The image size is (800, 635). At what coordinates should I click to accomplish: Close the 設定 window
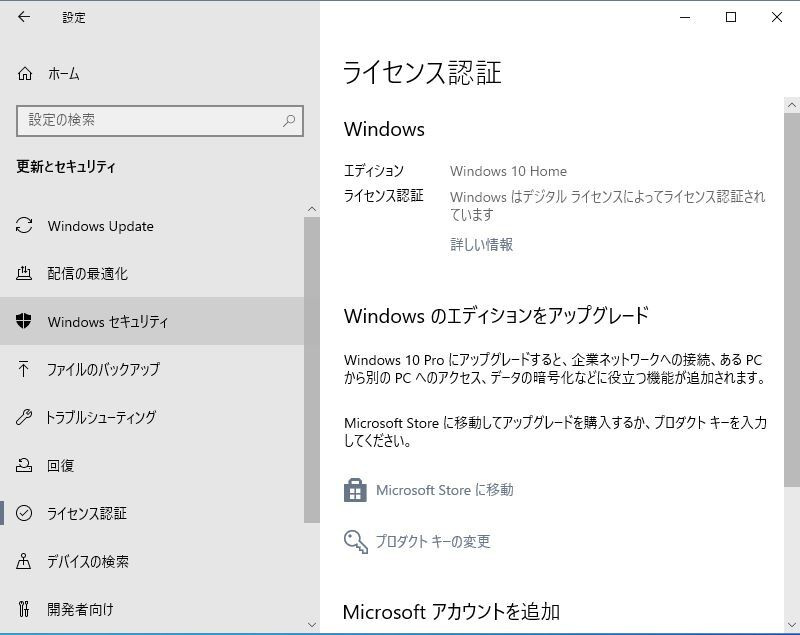[x=777, y=17]
